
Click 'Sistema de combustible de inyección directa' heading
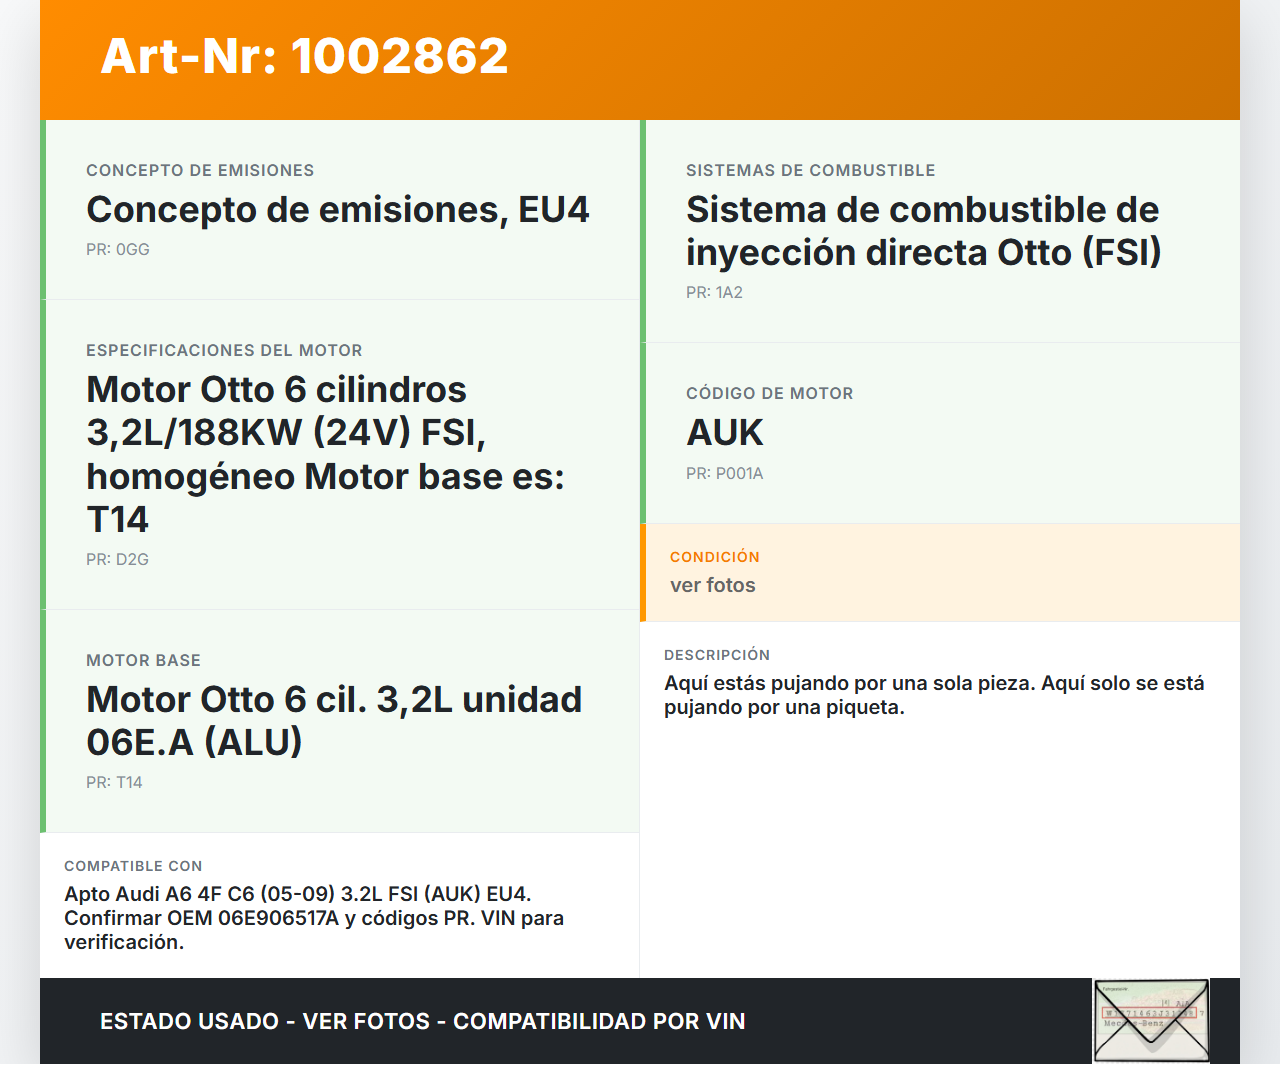pos(922,231)
